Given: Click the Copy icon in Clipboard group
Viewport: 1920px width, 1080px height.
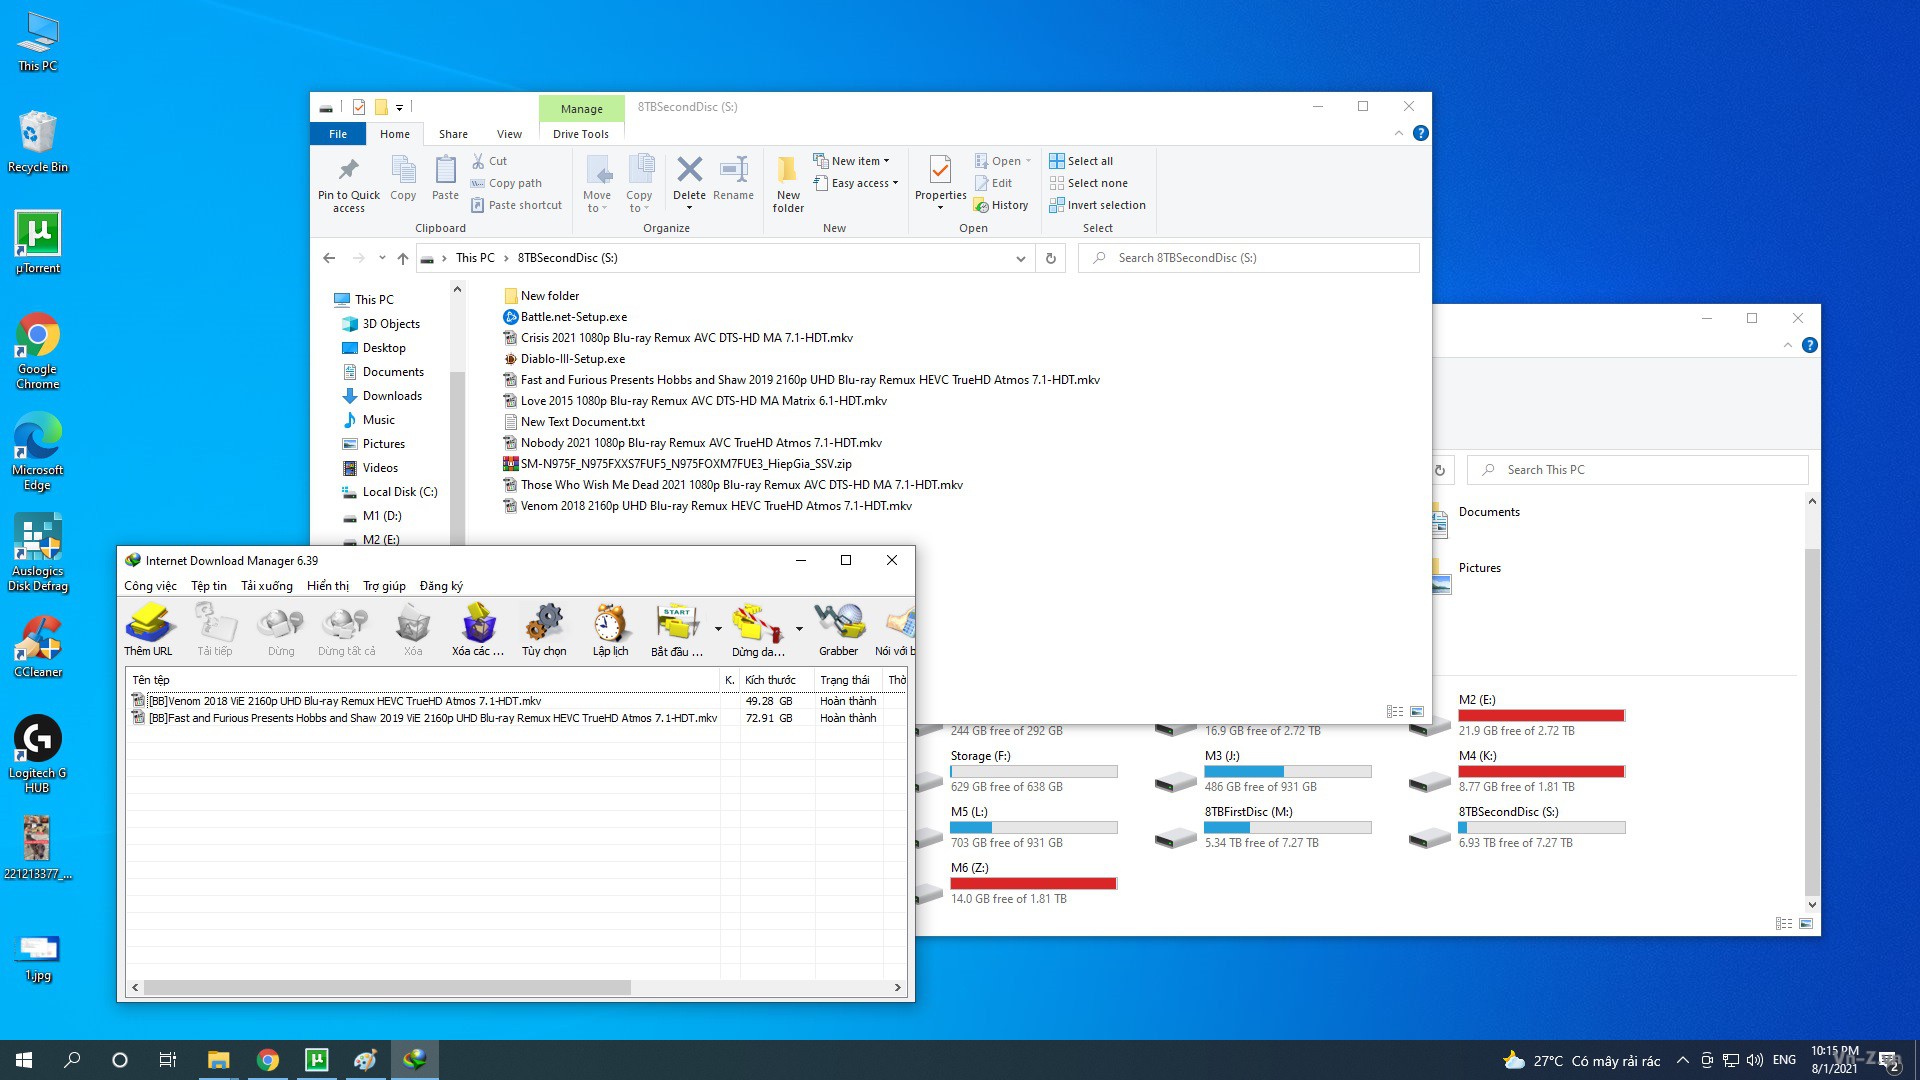Looking at the screenshot, I should [x=403, y=178].
